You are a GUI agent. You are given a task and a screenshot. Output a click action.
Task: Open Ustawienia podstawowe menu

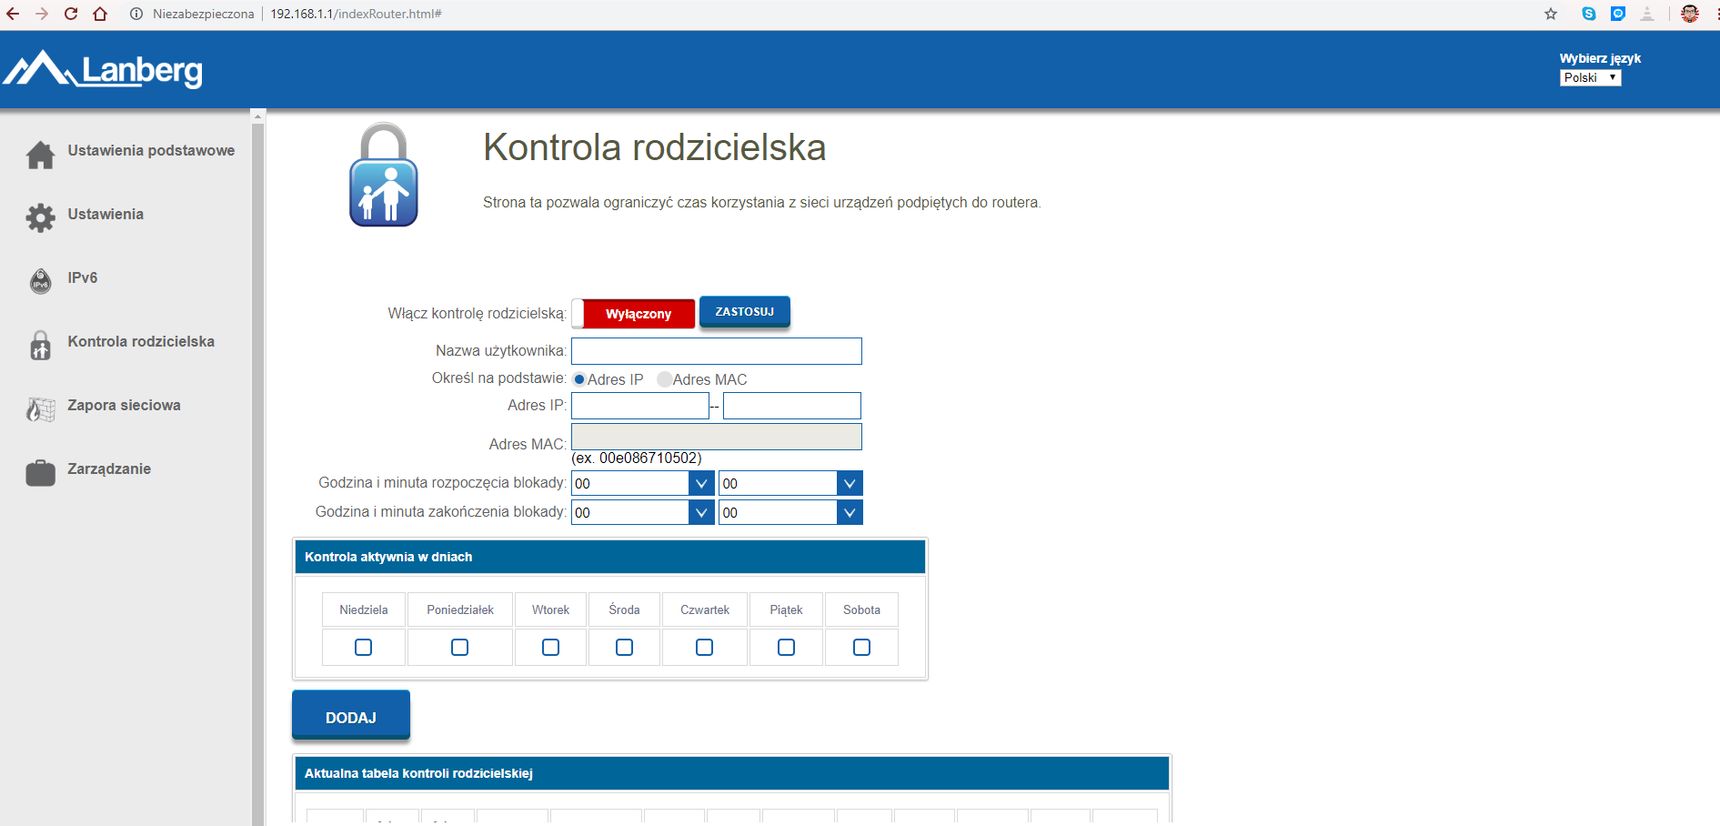151,150
